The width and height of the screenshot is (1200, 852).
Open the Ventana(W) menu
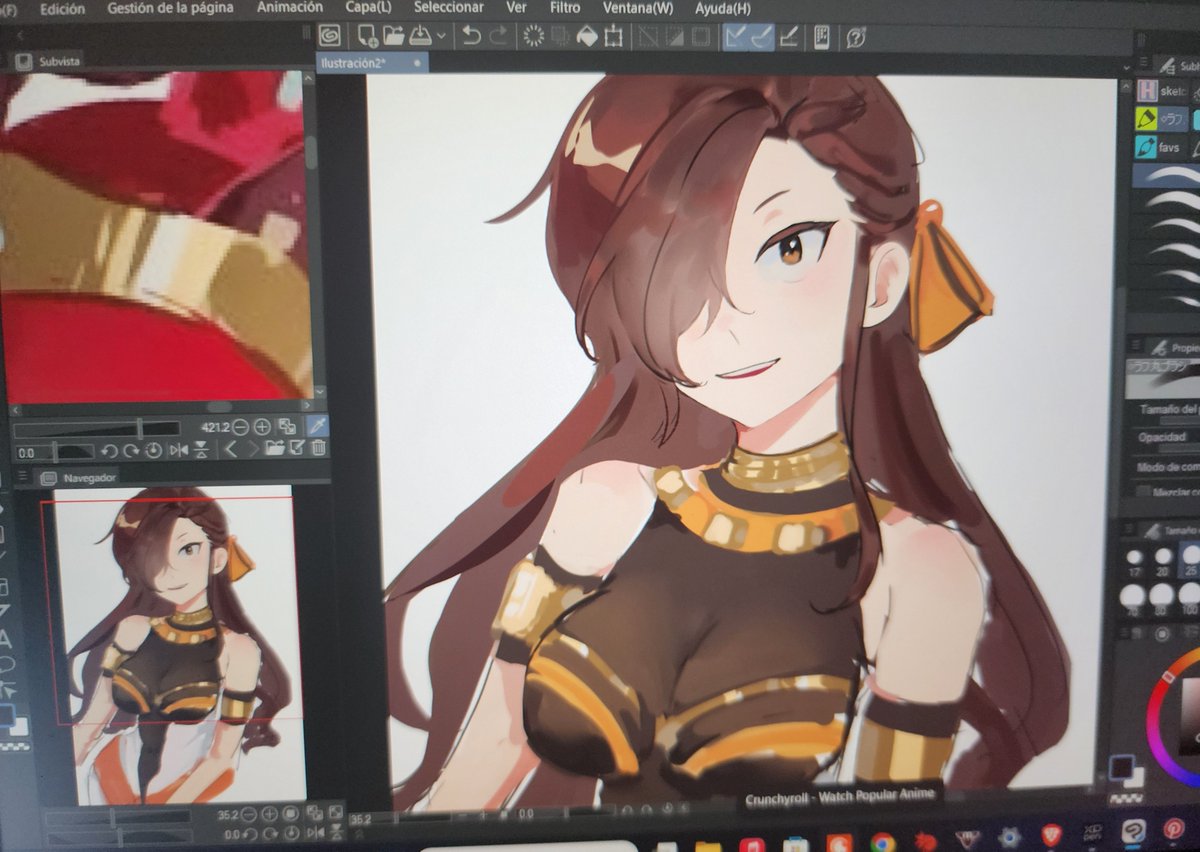coord(638,8)
